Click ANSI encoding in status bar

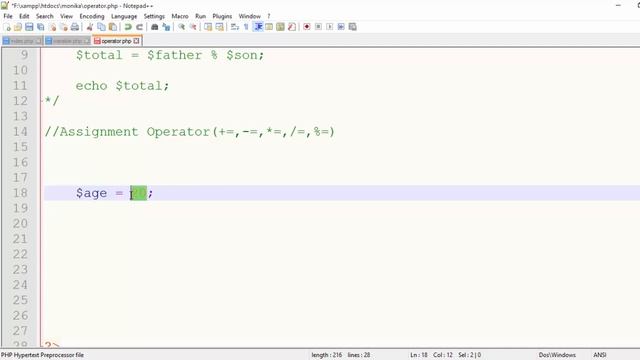coord(600,355)
